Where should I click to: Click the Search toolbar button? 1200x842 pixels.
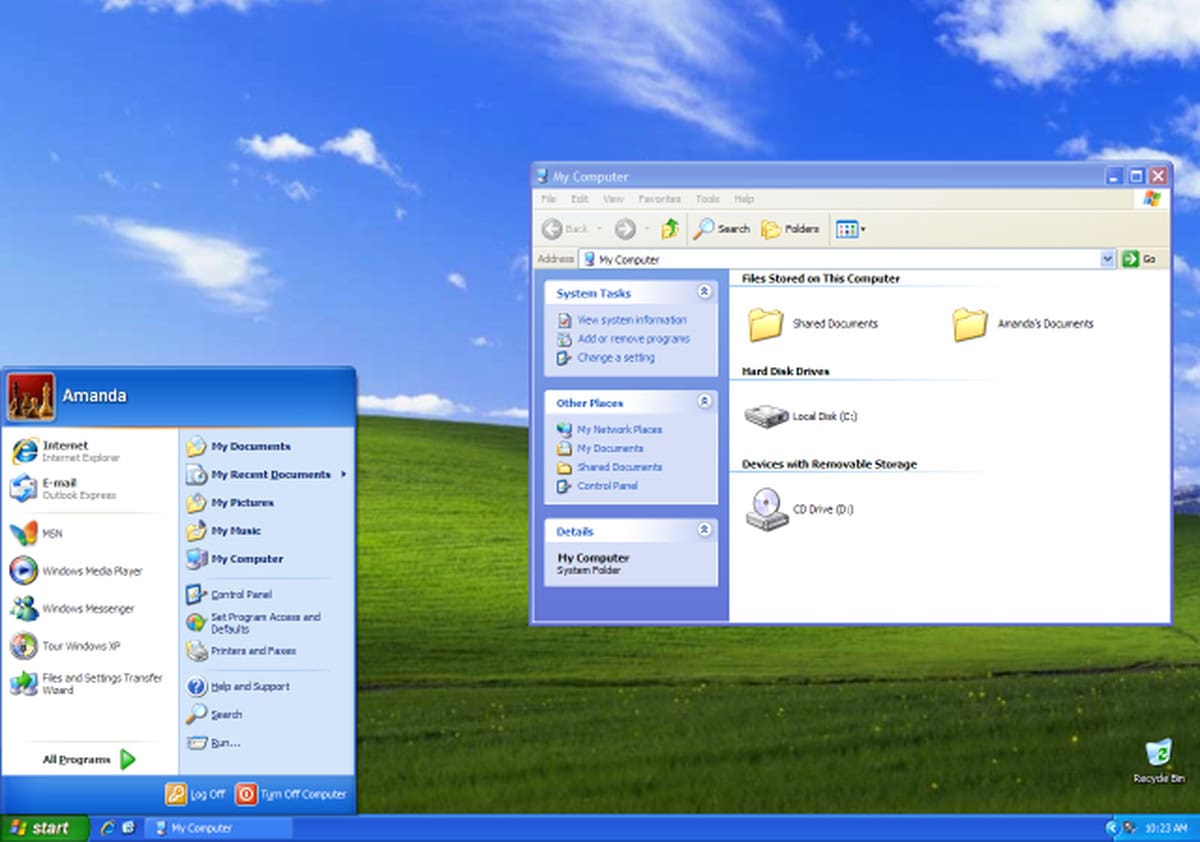[722, 229]
